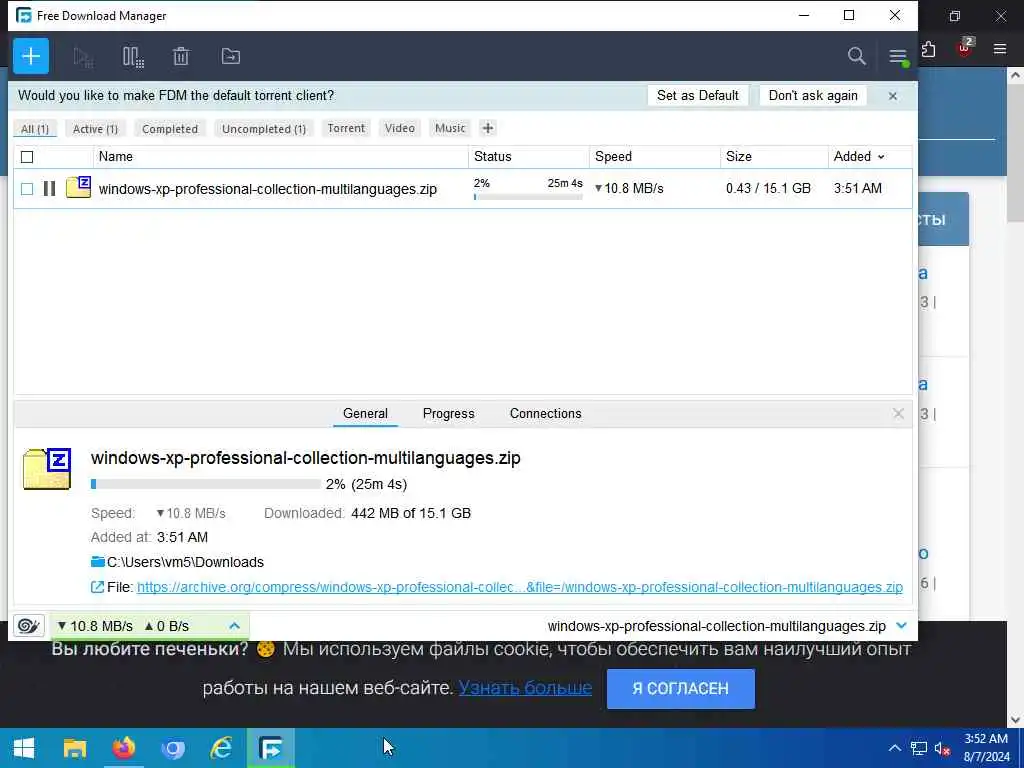Sort by the Size column header
This screenshot has width=1024, height=768.
point(774,157)
